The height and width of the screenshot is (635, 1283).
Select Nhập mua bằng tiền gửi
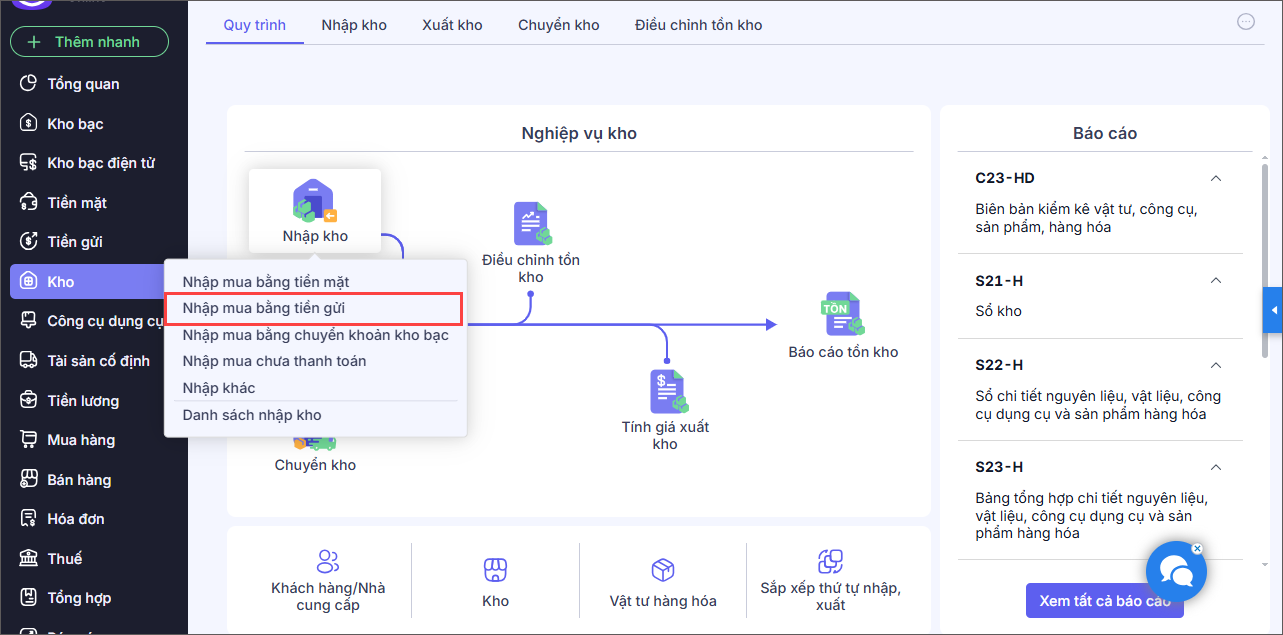[x=264, y=308]
